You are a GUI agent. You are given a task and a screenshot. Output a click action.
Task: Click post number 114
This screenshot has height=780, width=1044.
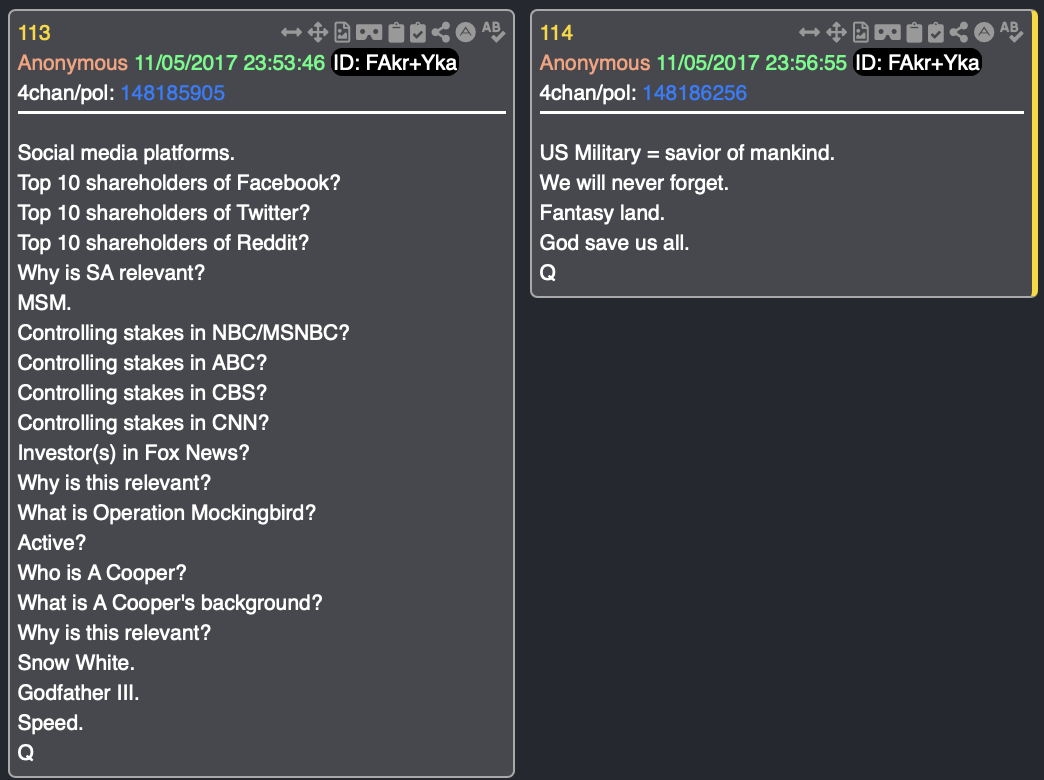pos(556,33)
